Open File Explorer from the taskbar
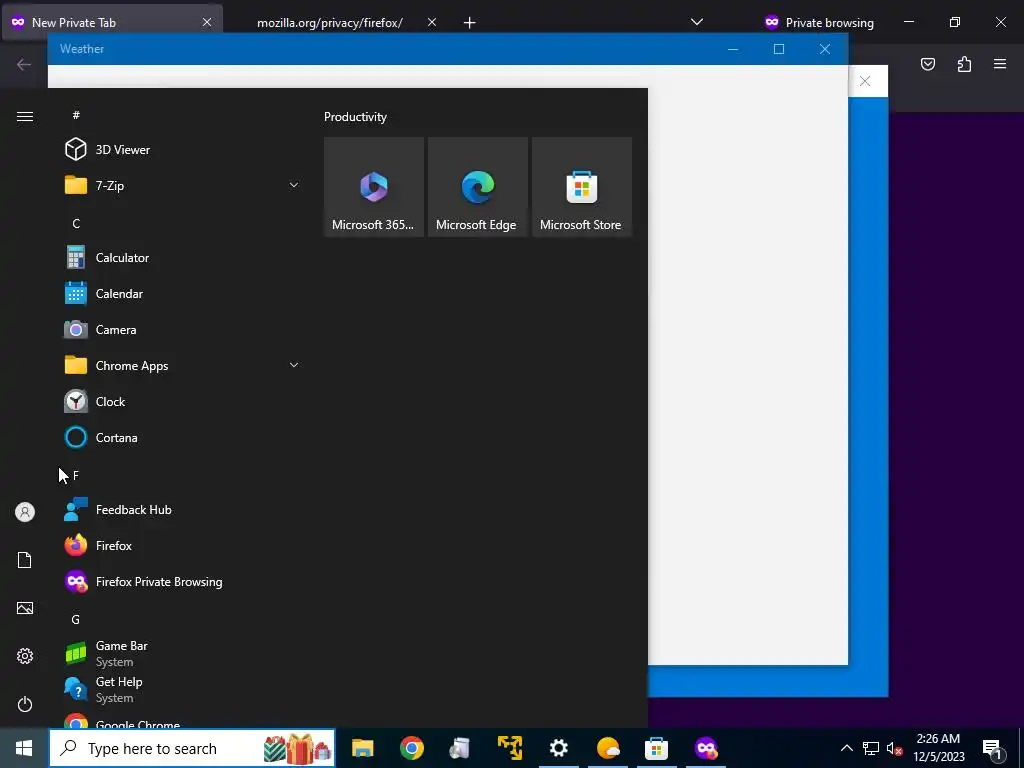1024x768 pixels. pos(362,748)
